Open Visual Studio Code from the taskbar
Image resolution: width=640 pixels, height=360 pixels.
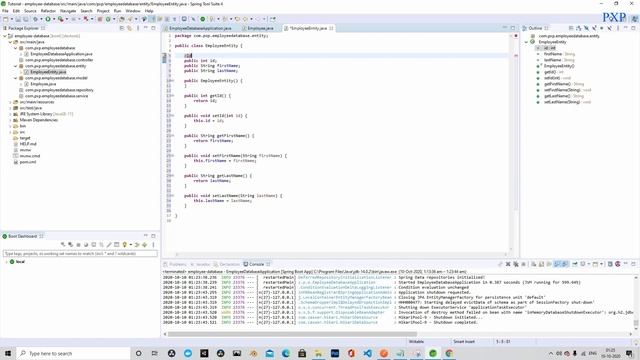pyautogui.click(x=367, y=353)
